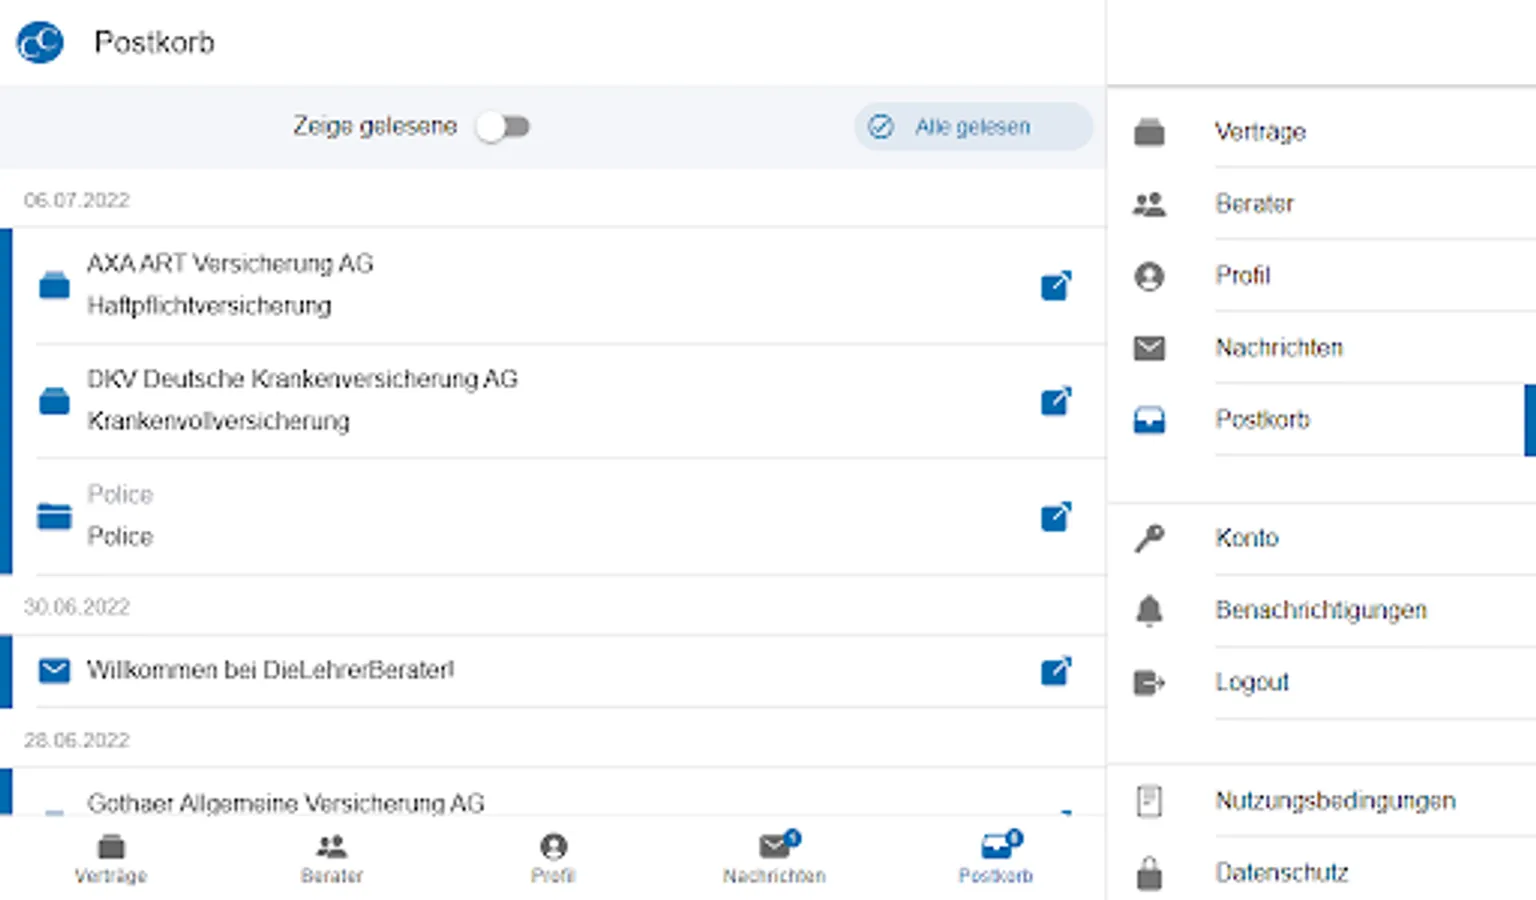Click the Logout exit icon
This screenshot has height=900, width=1536.
pos(1149,683)
